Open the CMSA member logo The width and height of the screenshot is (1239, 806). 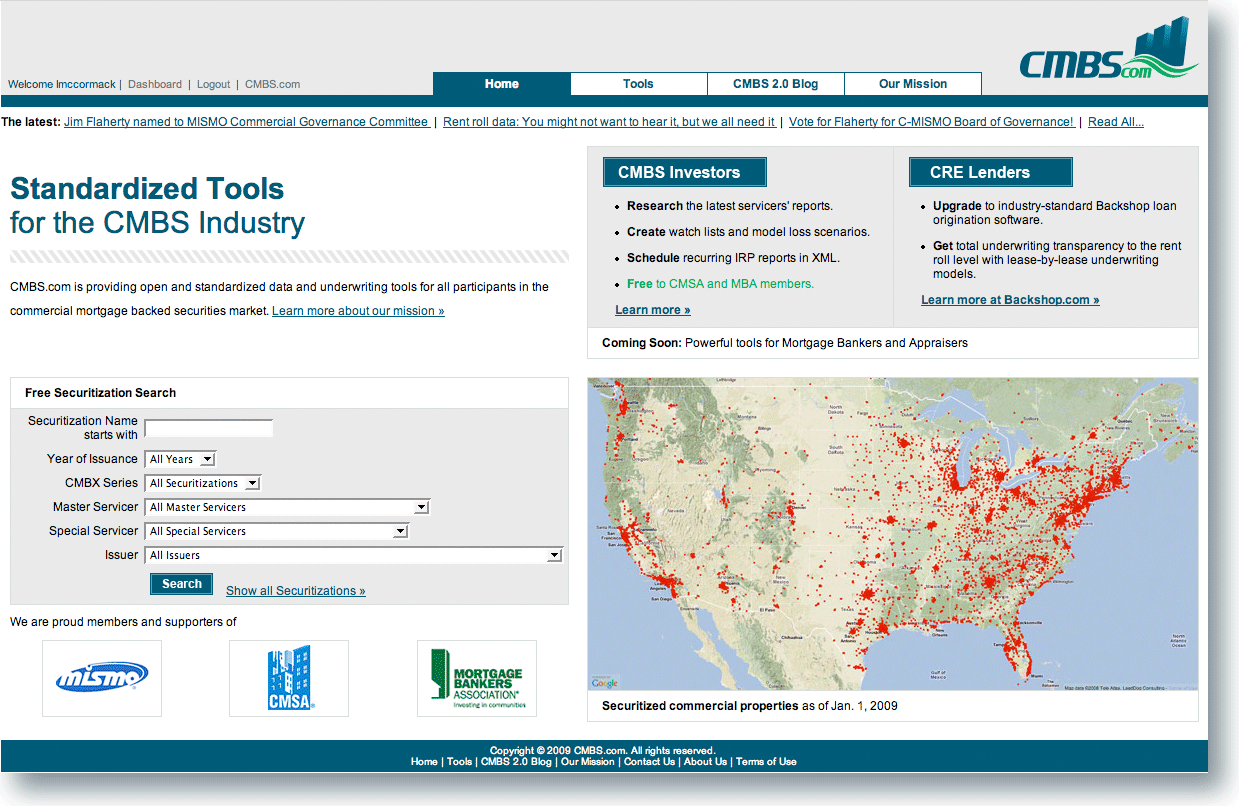tap(289, 678)
